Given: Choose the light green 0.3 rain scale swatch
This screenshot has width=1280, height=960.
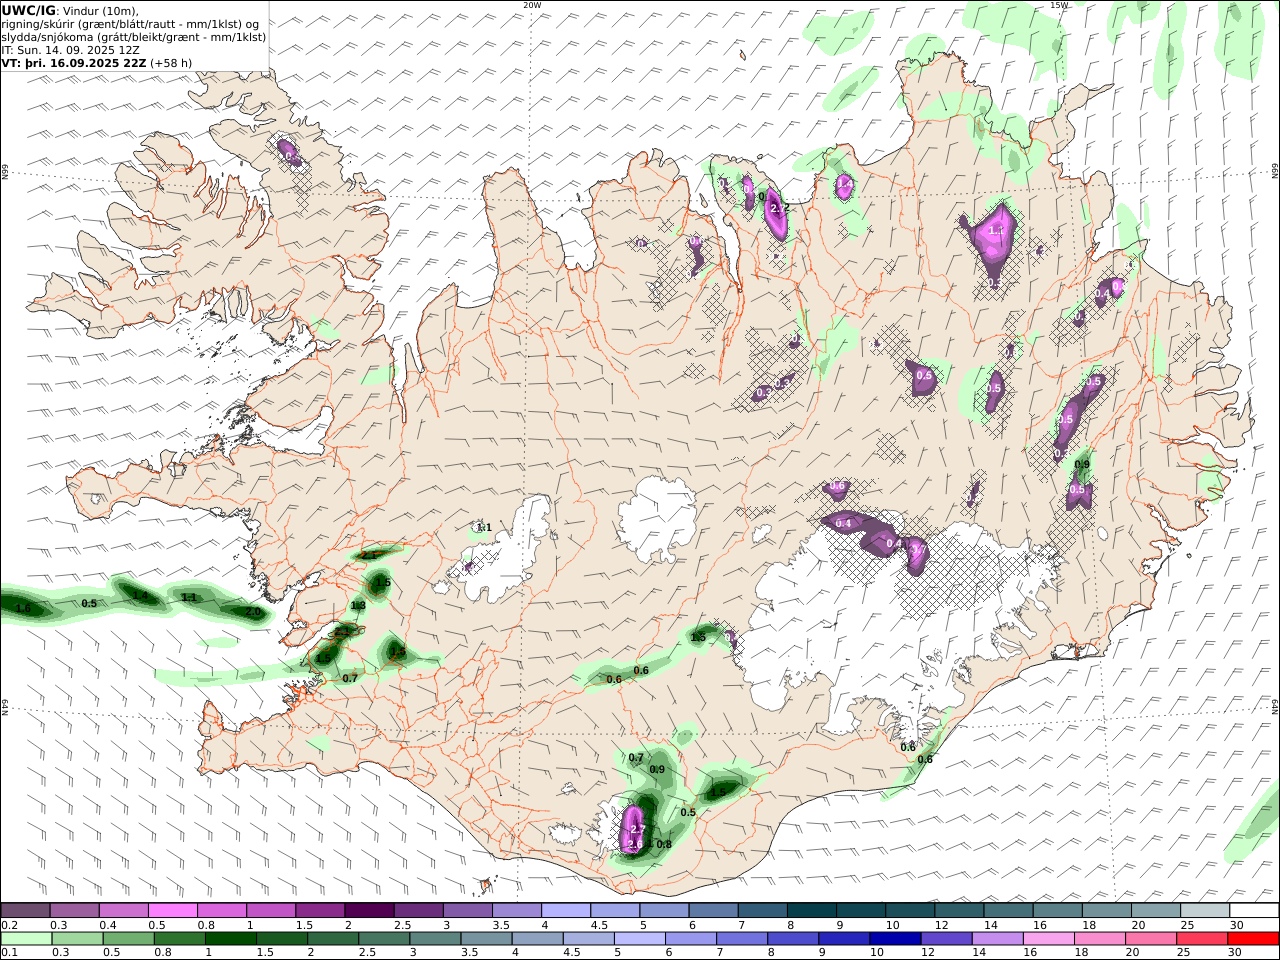Looking at the screenshot, I should pos(77,938).
